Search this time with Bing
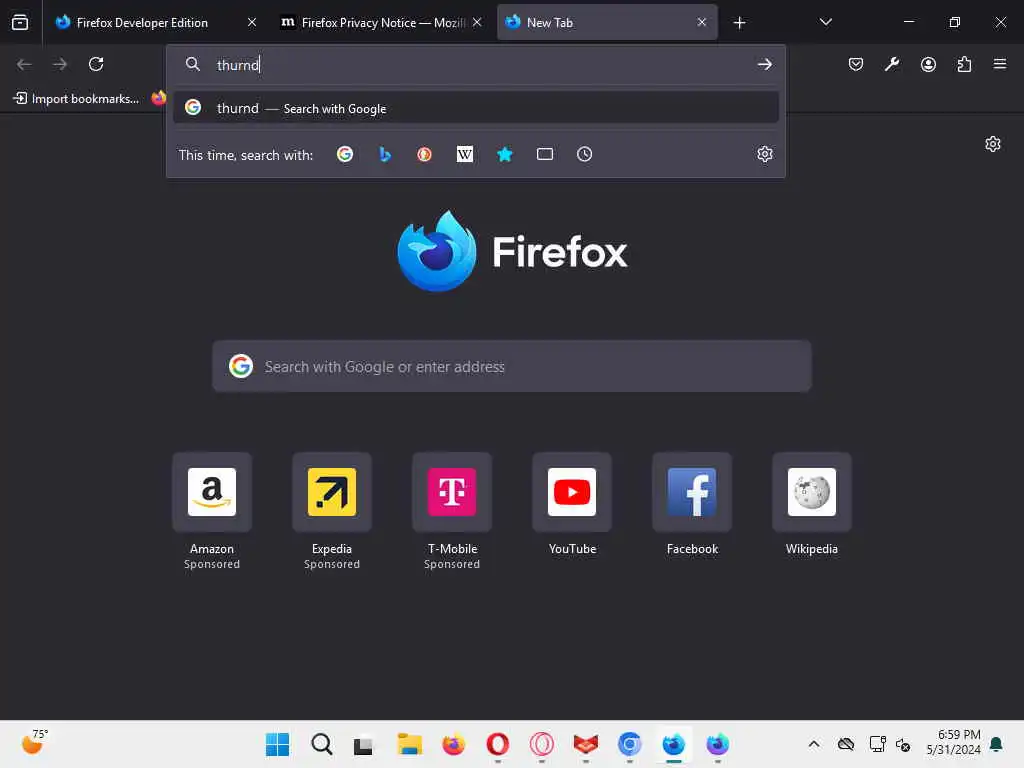The height and width of the screenshot is (768, 1024). coord(385,154)
